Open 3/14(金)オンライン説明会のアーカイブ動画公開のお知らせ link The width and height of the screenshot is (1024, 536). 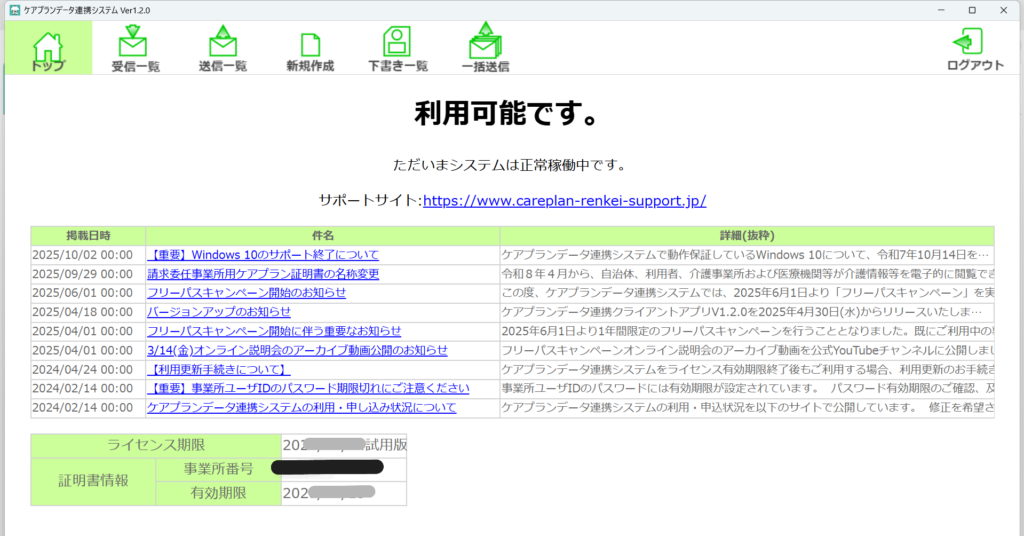coord(297,351)
